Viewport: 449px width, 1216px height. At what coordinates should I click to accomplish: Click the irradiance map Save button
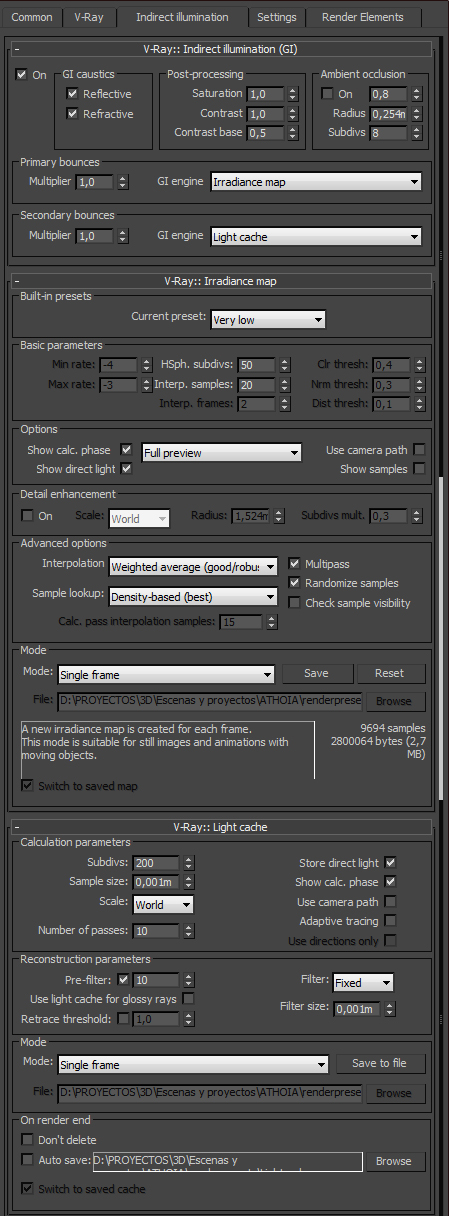coord(315,673)
